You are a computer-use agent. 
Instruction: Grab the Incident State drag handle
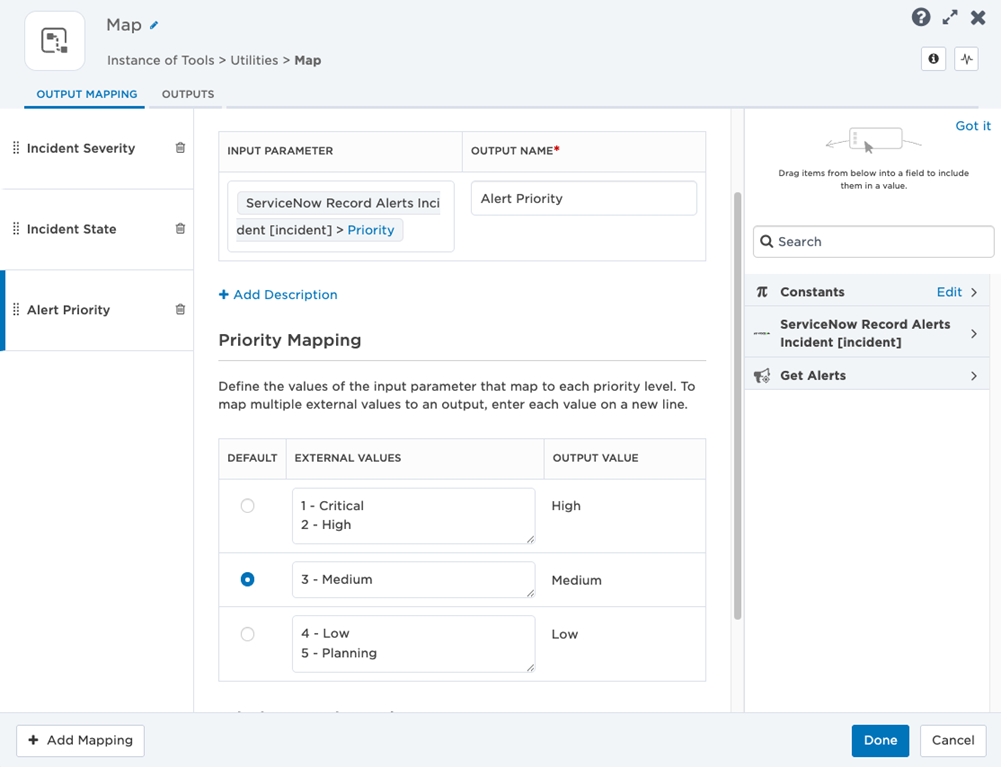16,229
